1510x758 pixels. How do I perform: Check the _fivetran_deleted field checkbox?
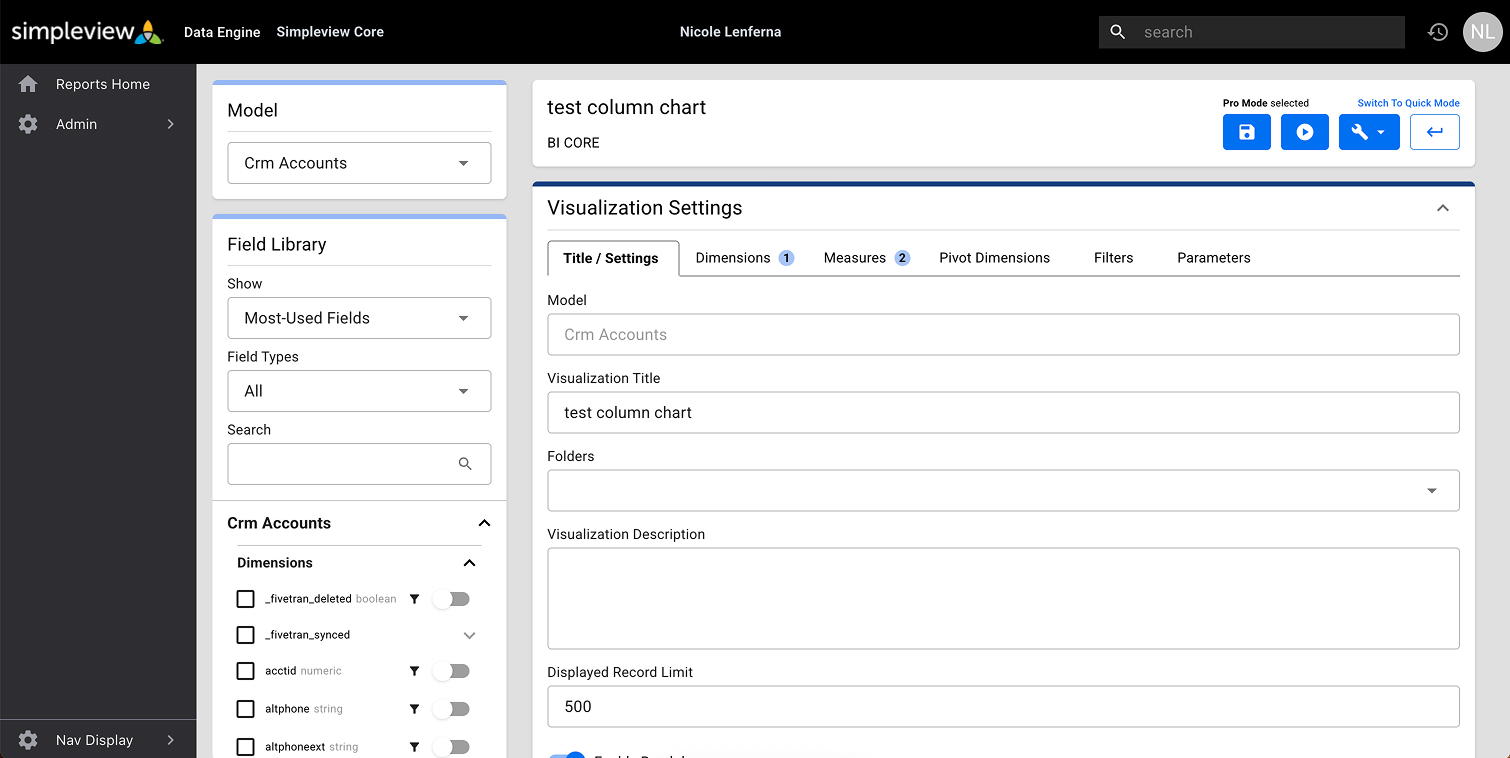point(245,599)
